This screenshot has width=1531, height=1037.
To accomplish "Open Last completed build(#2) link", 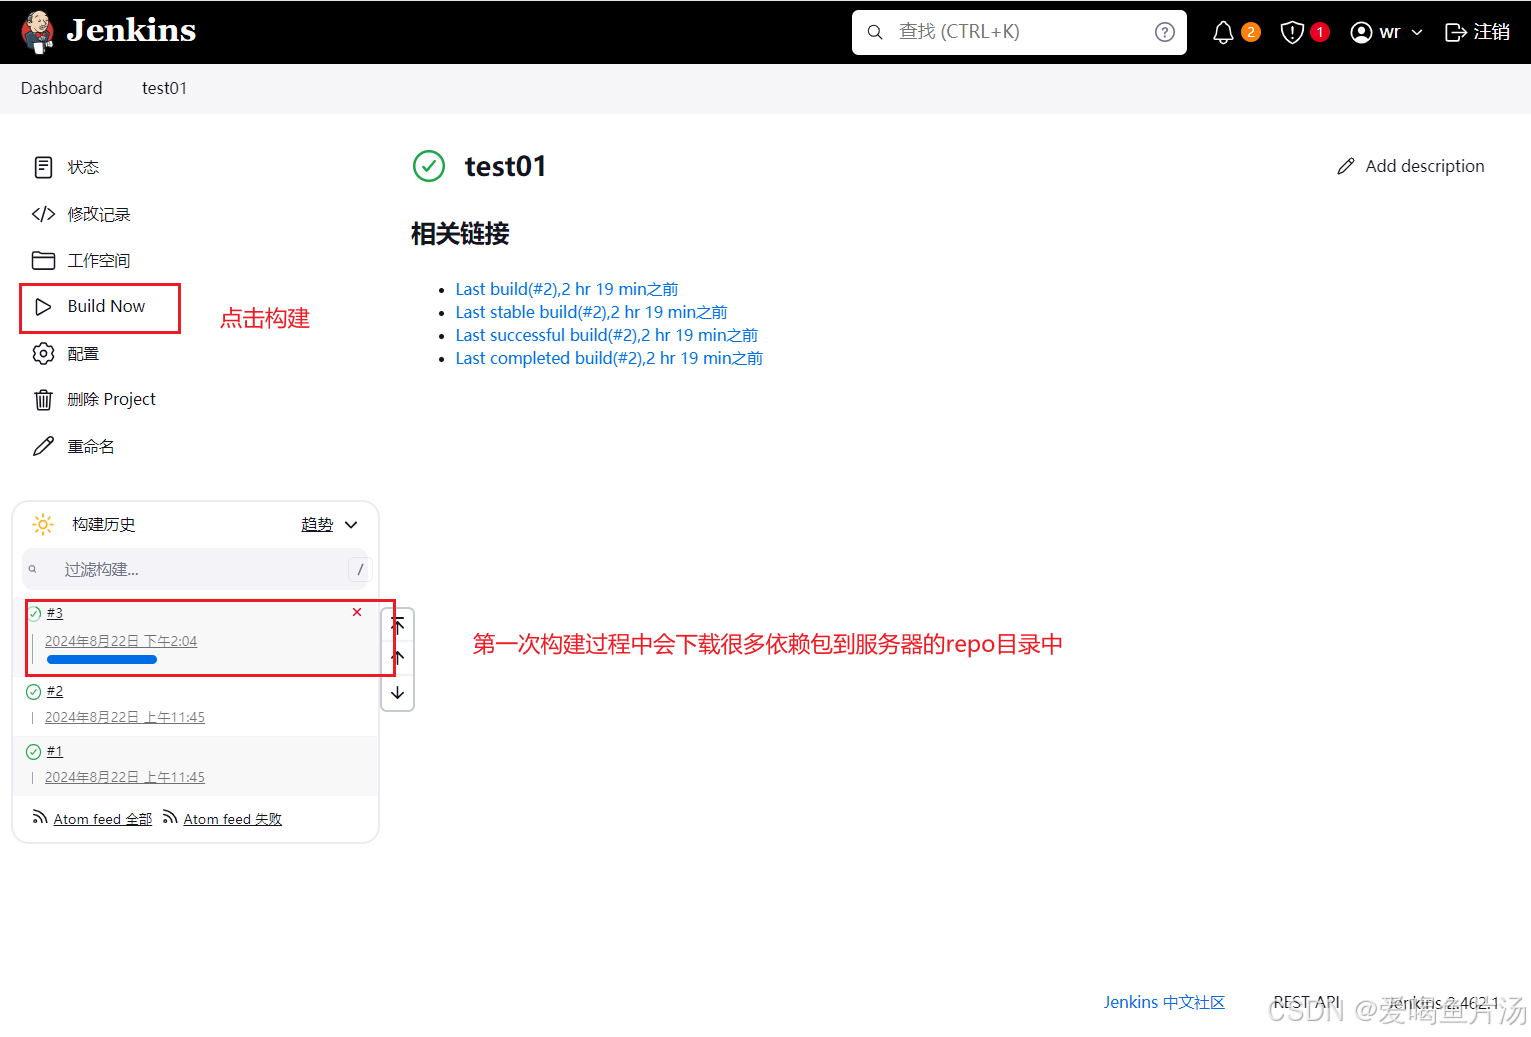I will point(609,358).
